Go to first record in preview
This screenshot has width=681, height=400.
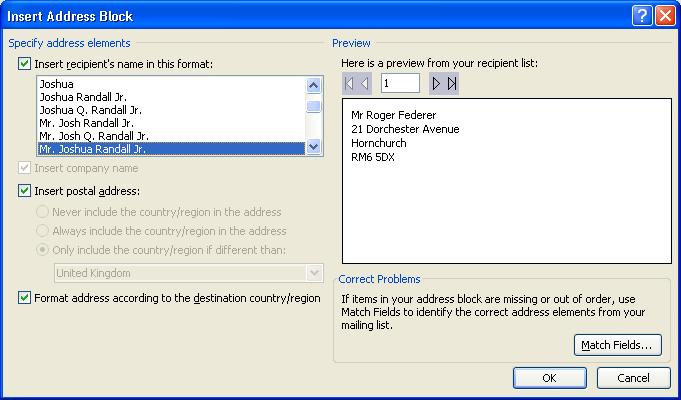coord(349,83)
